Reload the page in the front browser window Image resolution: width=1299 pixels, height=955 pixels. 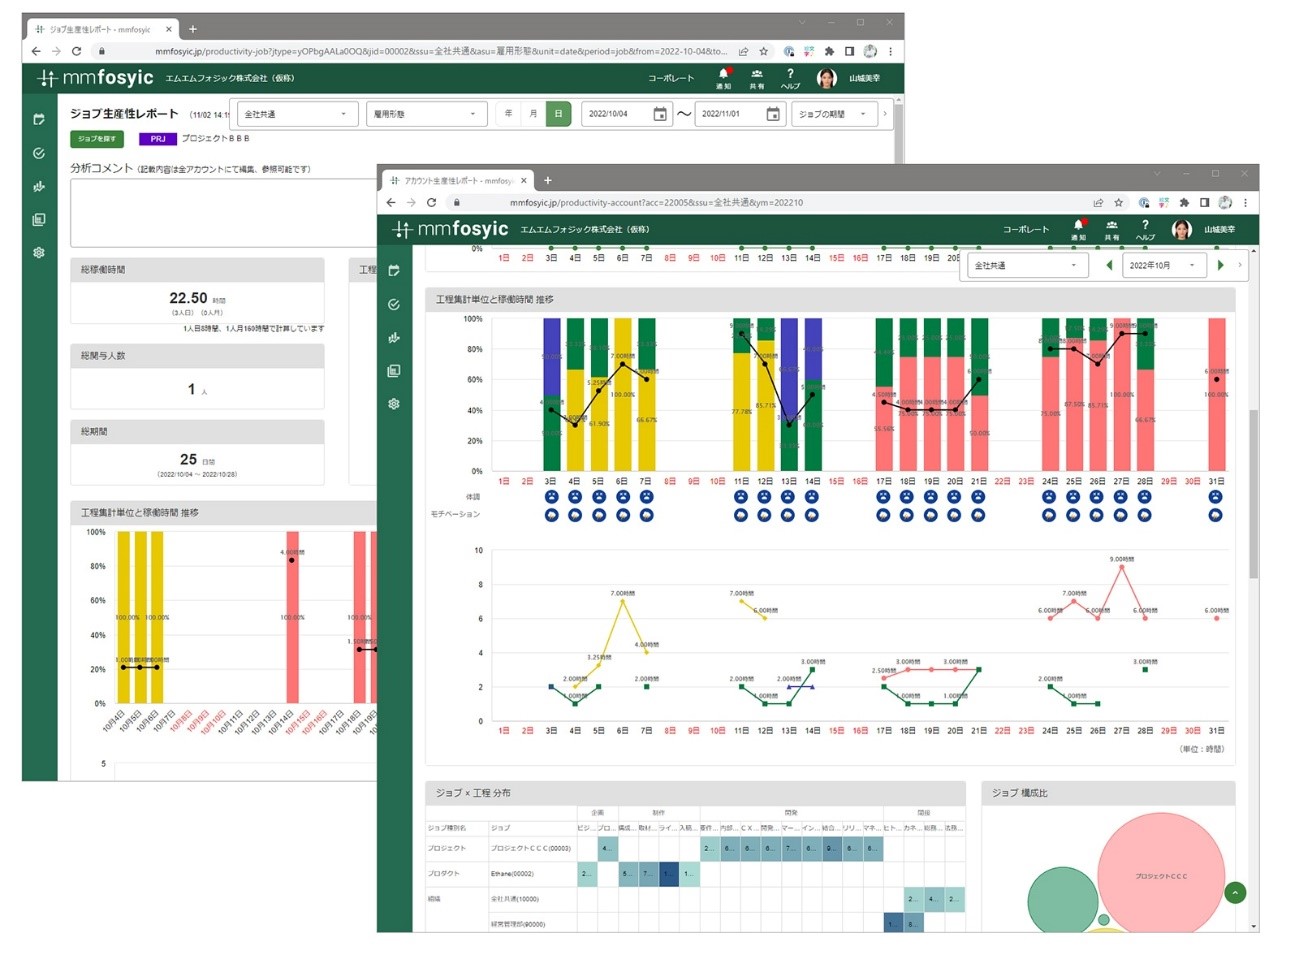tap(431, 202)
